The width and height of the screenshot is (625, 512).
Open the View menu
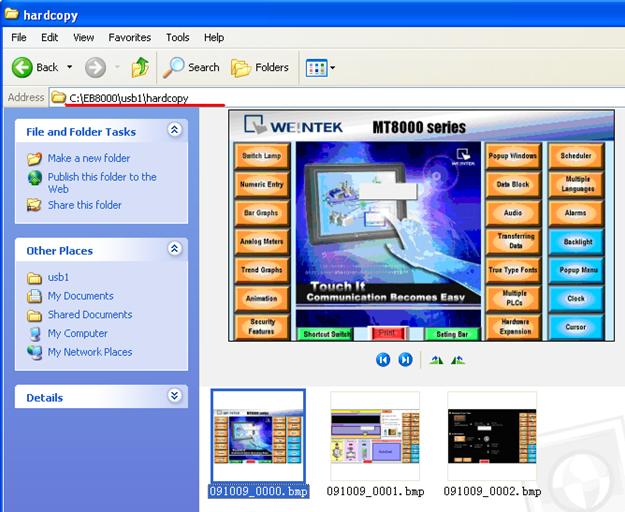tap(83, 37)
